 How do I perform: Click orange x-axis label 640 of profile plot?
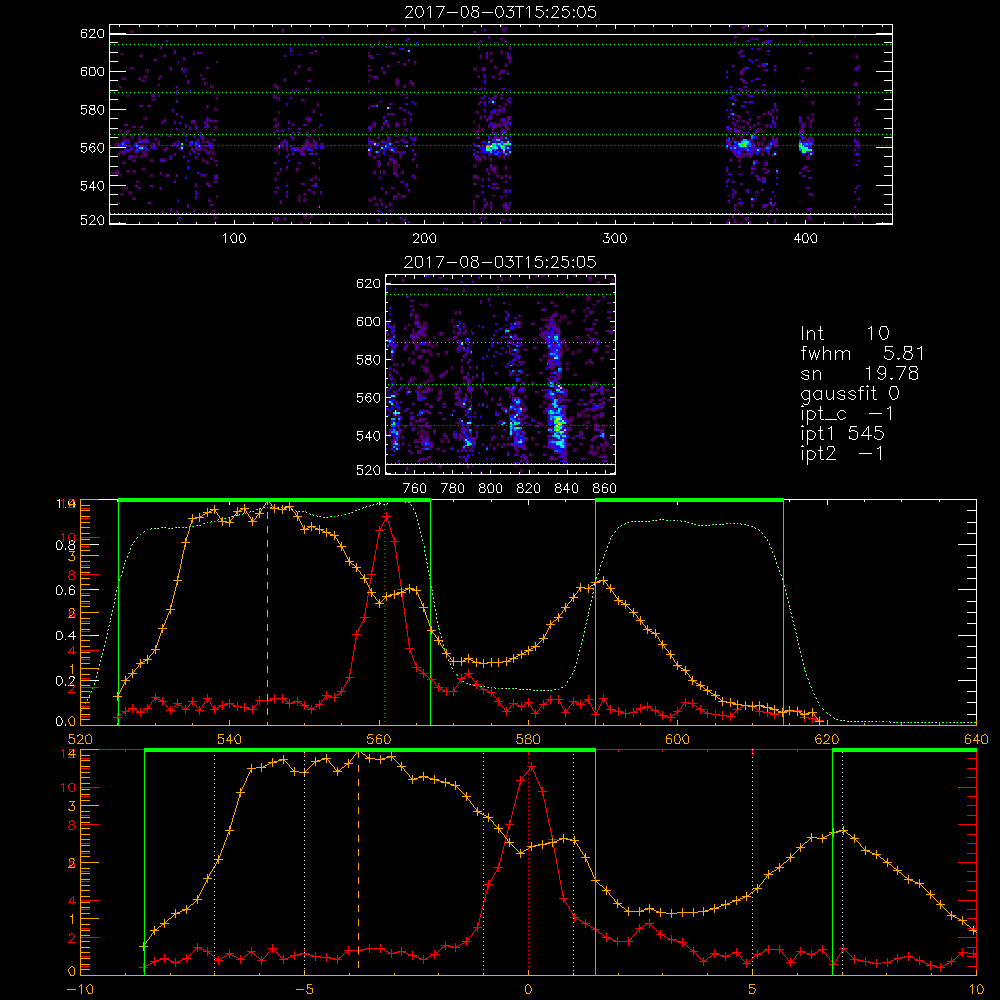[x=976, y=740]
